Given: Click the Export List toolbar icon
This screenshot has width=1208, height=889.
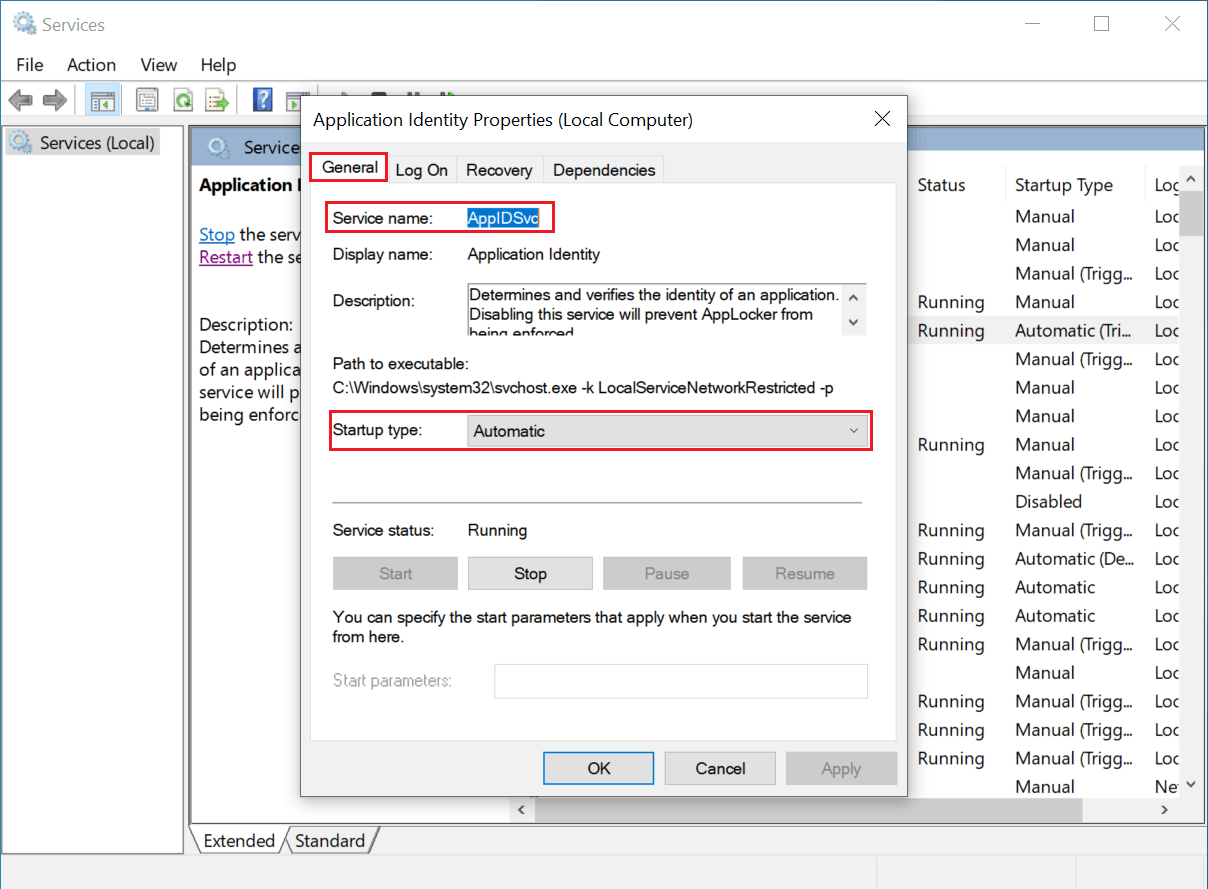Looking at the screenshot, I should [217, 100].
